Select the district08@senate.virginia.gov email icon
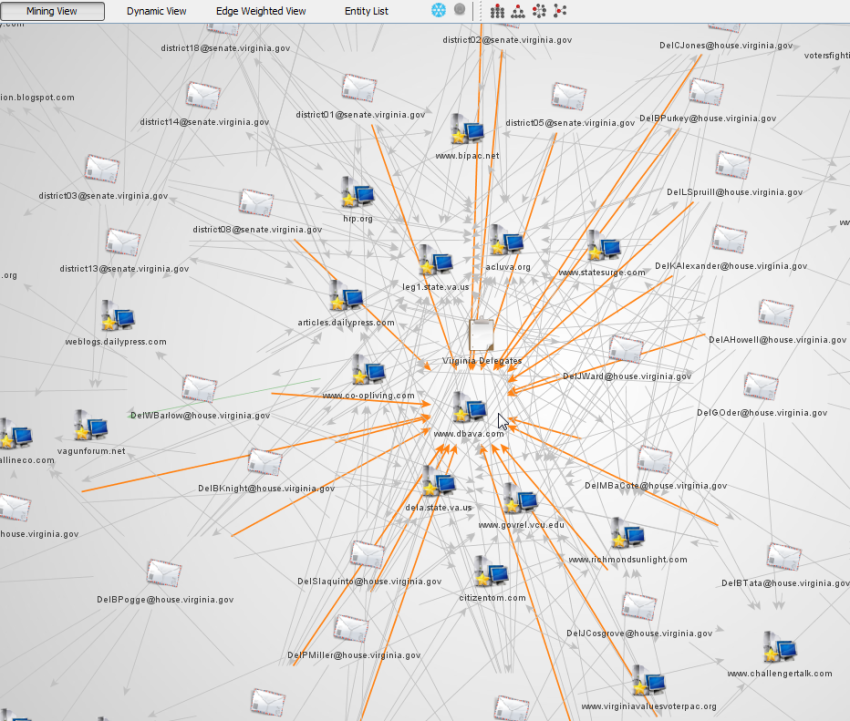Screen dimensions: 850x721 tap(256, 203)
